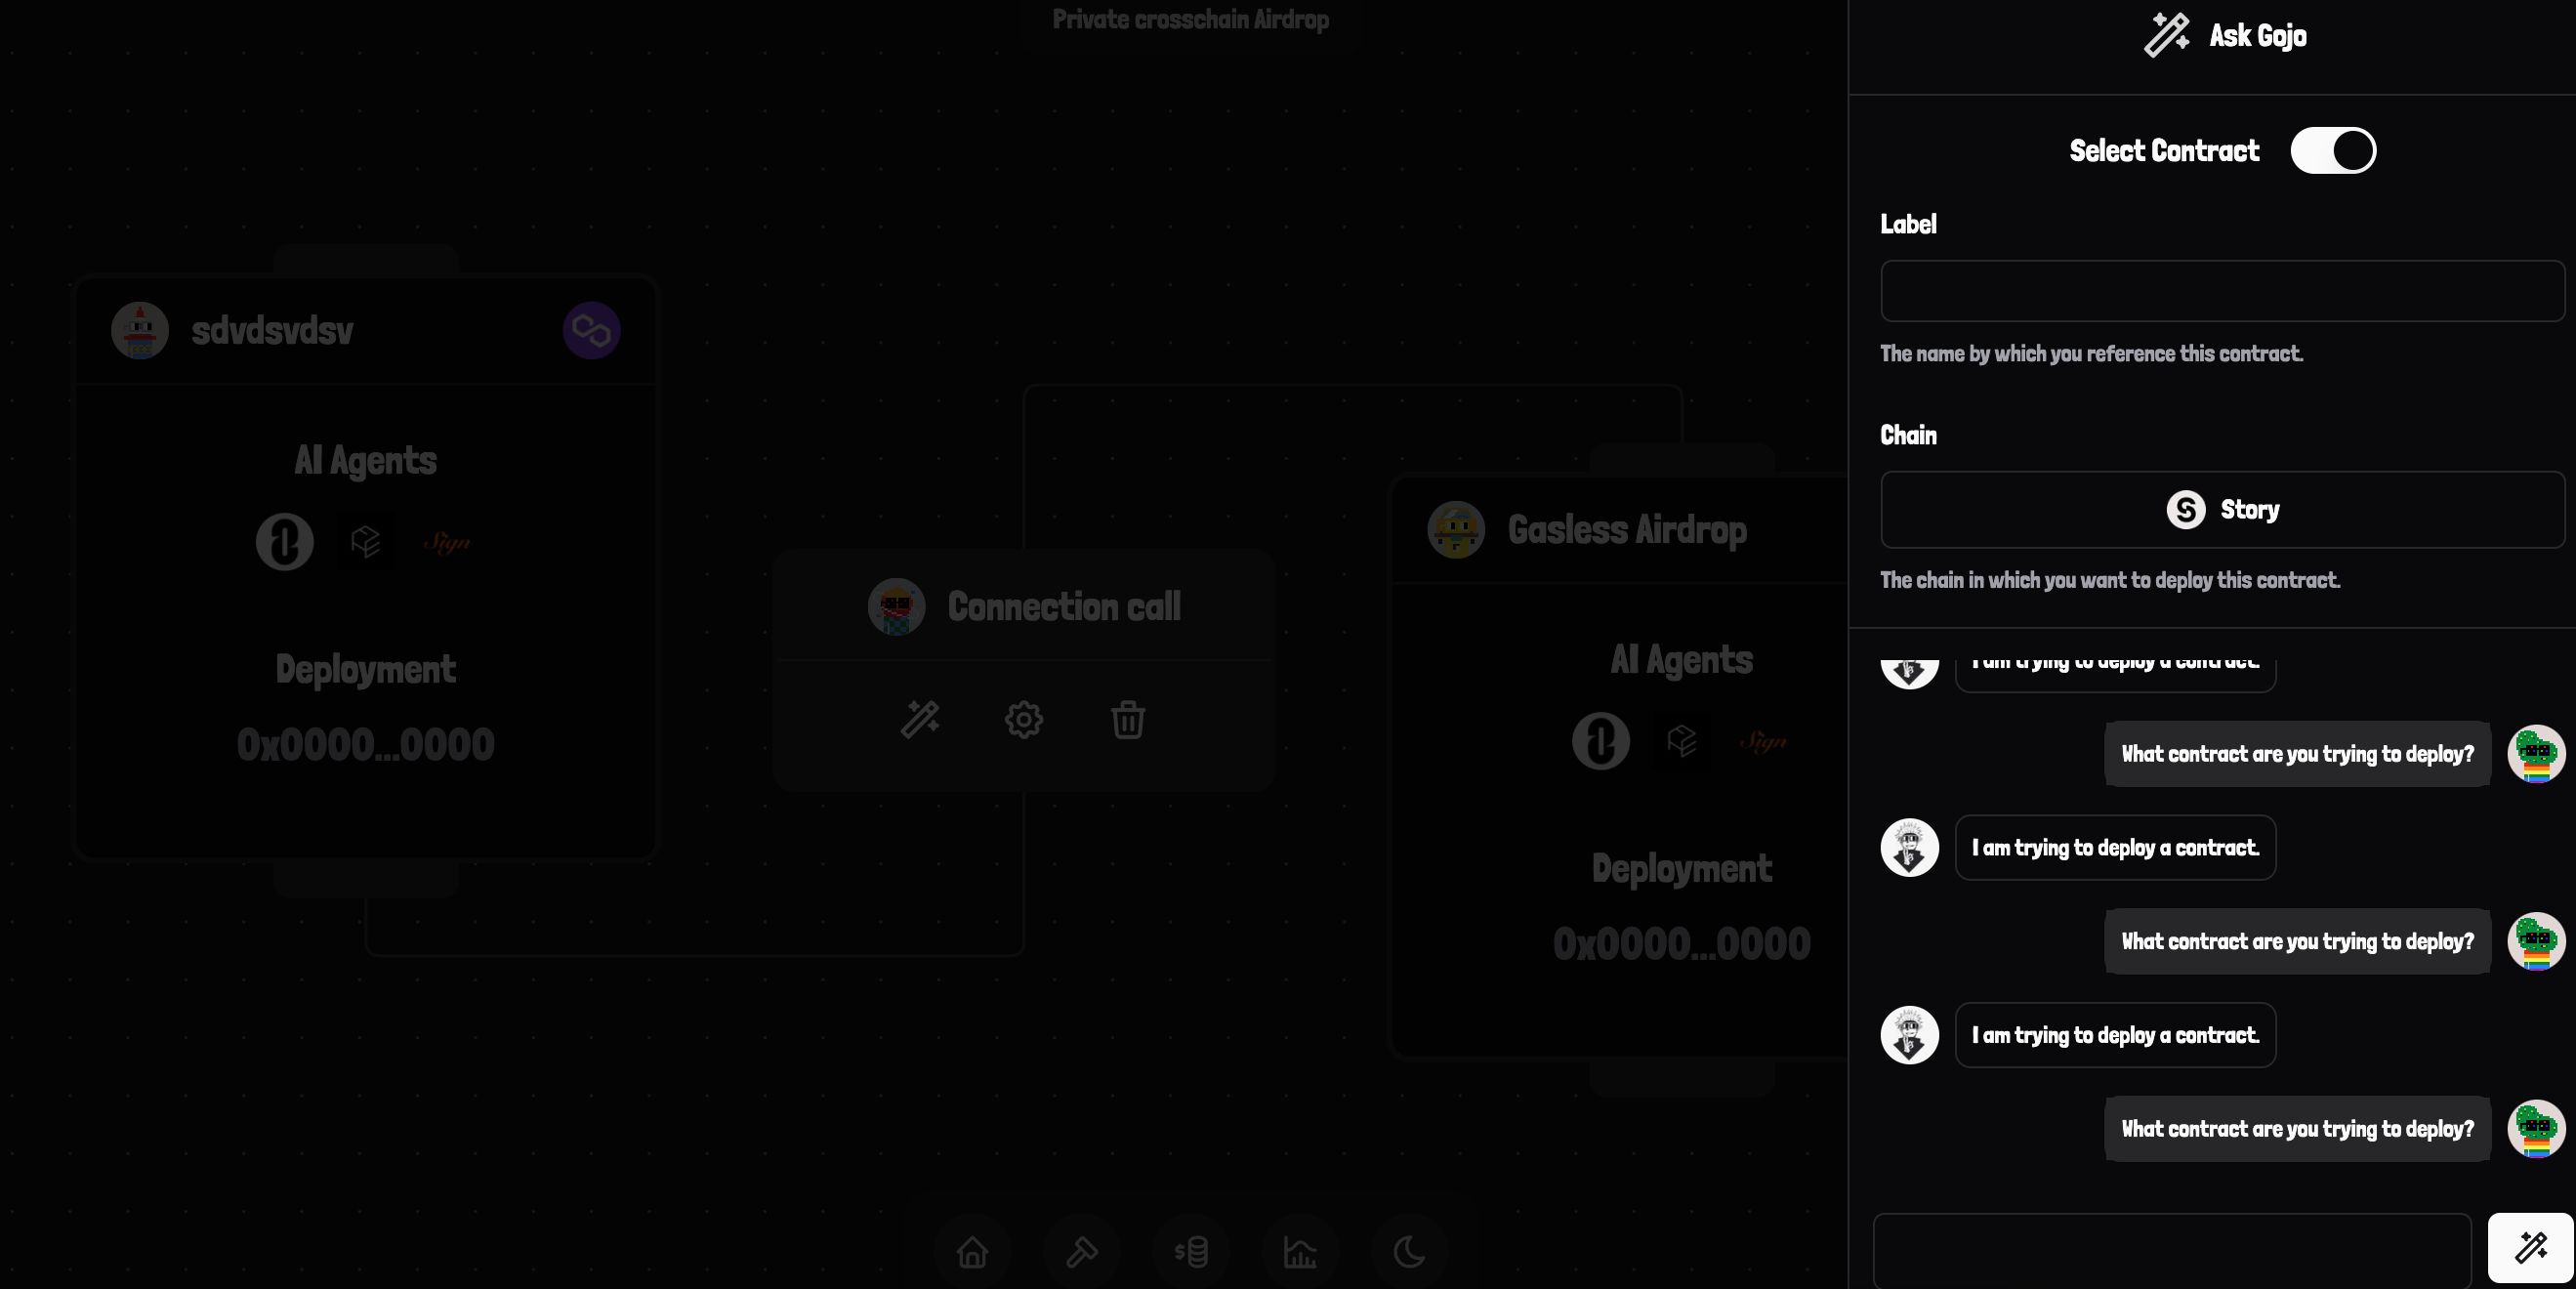Click the crosschain/infinity loop icon on sdvdsvdsv

pos(592,329)
